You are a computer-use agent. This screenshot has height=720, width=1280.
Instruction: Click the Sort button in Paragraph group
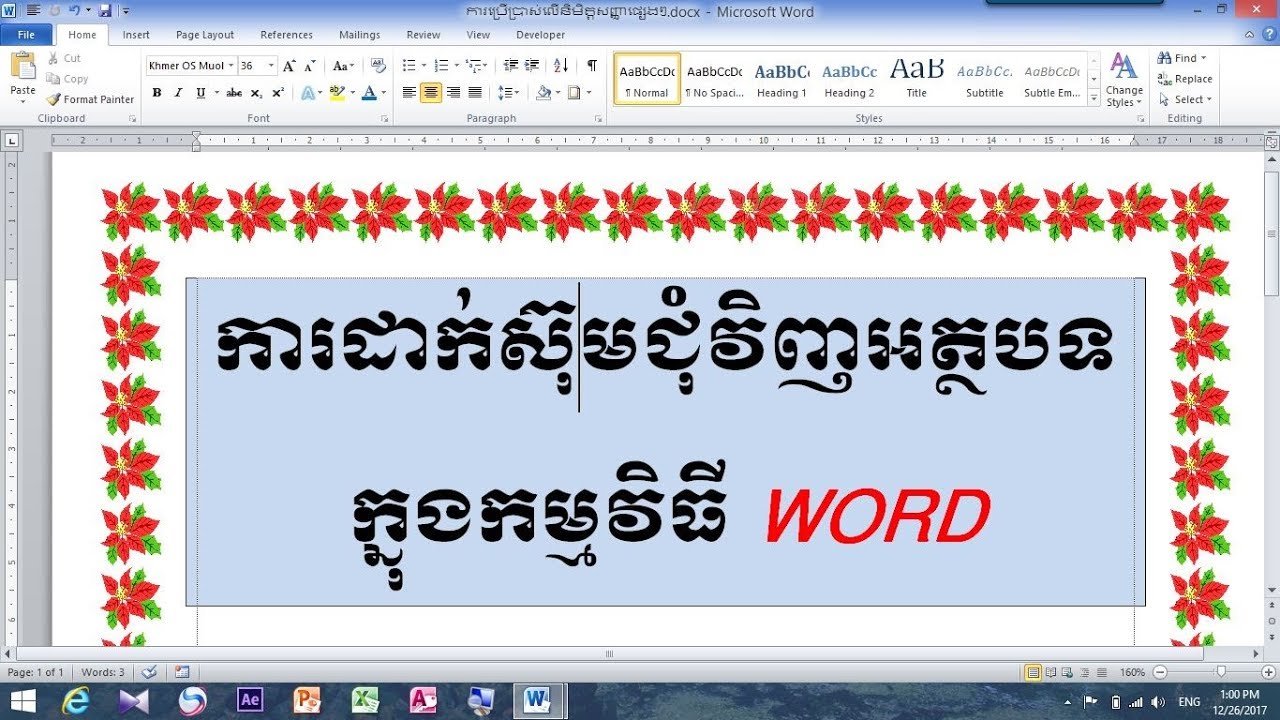click(x=561, y=64)
